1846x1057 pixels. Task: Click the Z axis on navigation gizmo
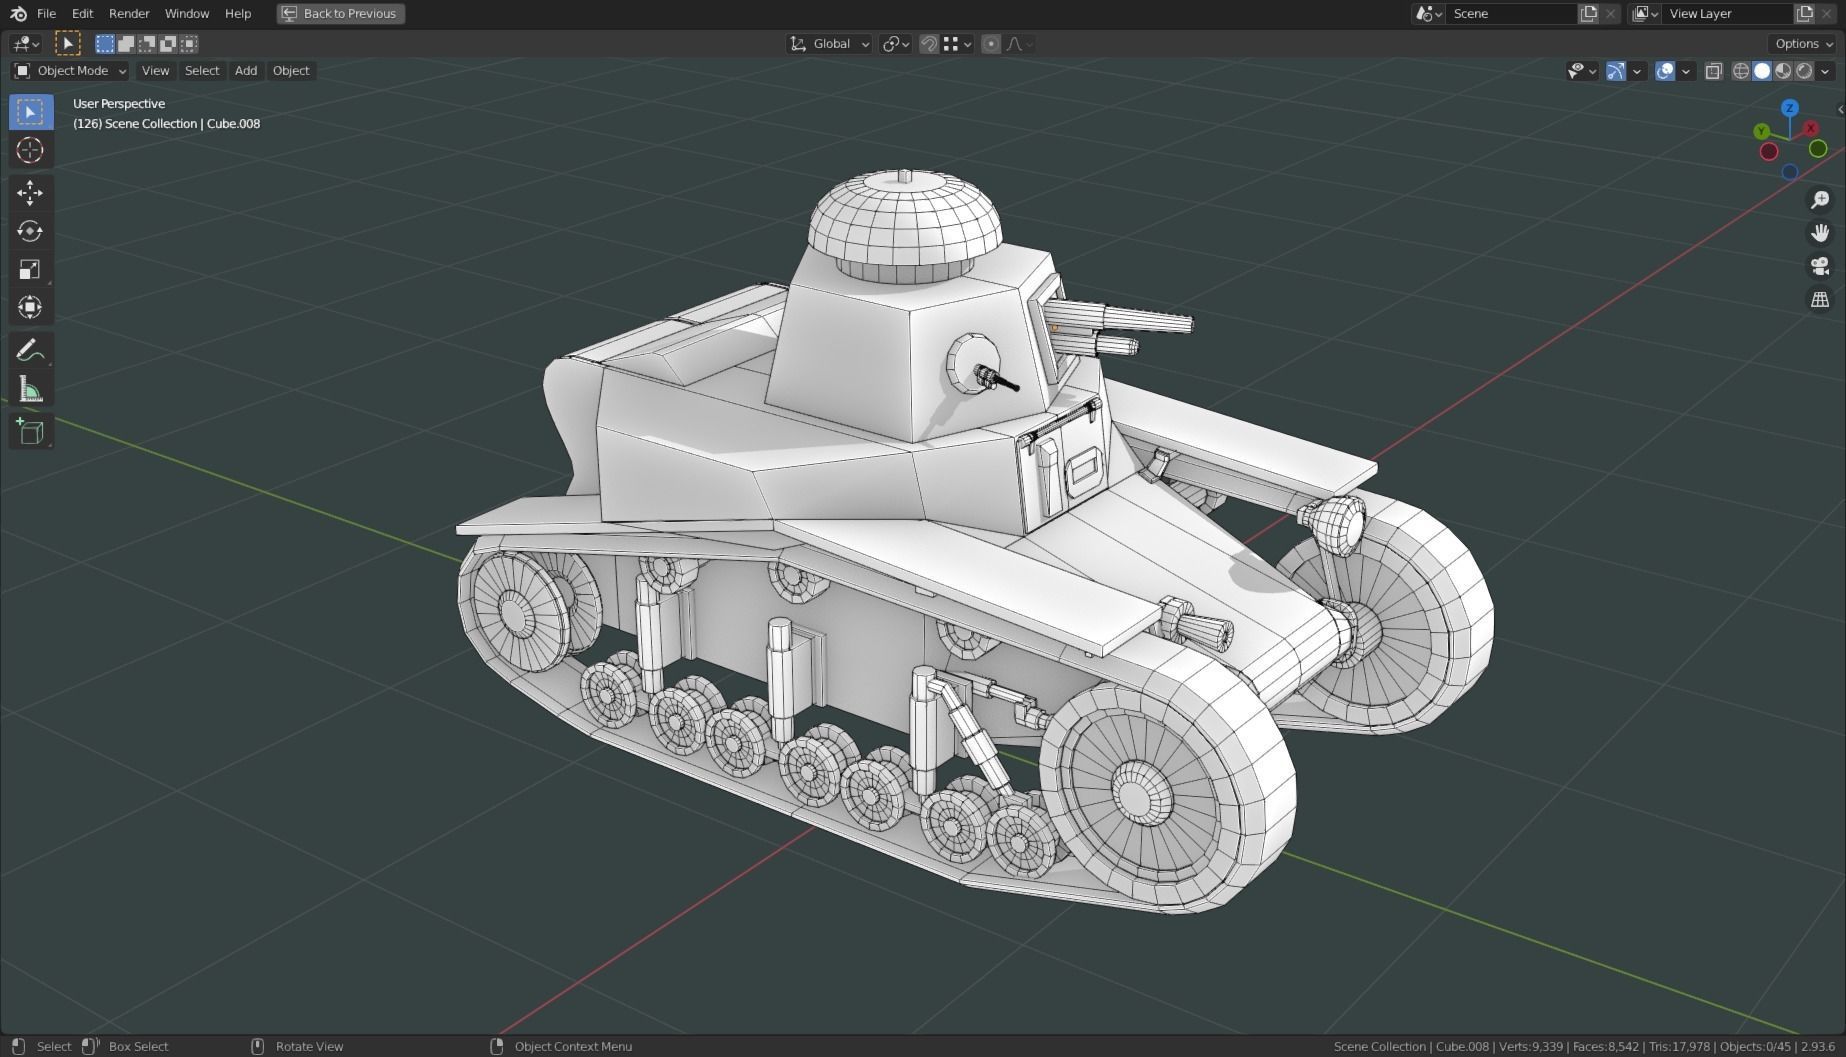pyautogui.click(x=1790, y=108)
